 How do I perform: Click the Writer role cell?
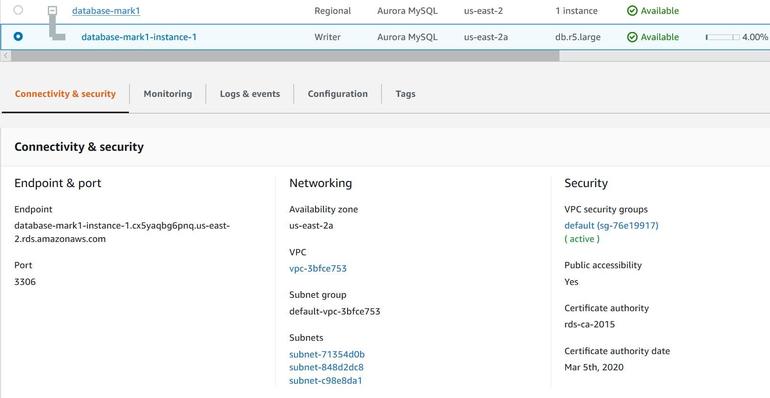[328, 37]
